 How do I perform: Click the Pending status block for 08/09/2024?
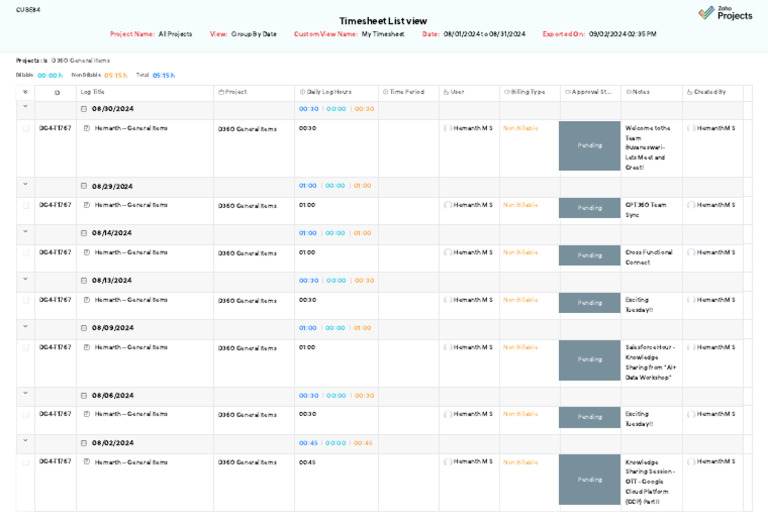tap(590, 360)
